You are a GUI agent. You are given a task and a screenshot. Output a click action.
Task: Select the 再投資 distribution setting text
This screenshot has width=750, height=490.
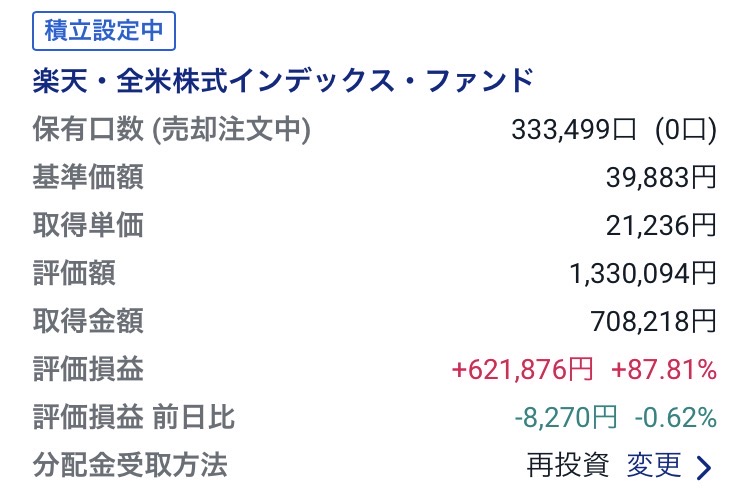coord(567,465)
